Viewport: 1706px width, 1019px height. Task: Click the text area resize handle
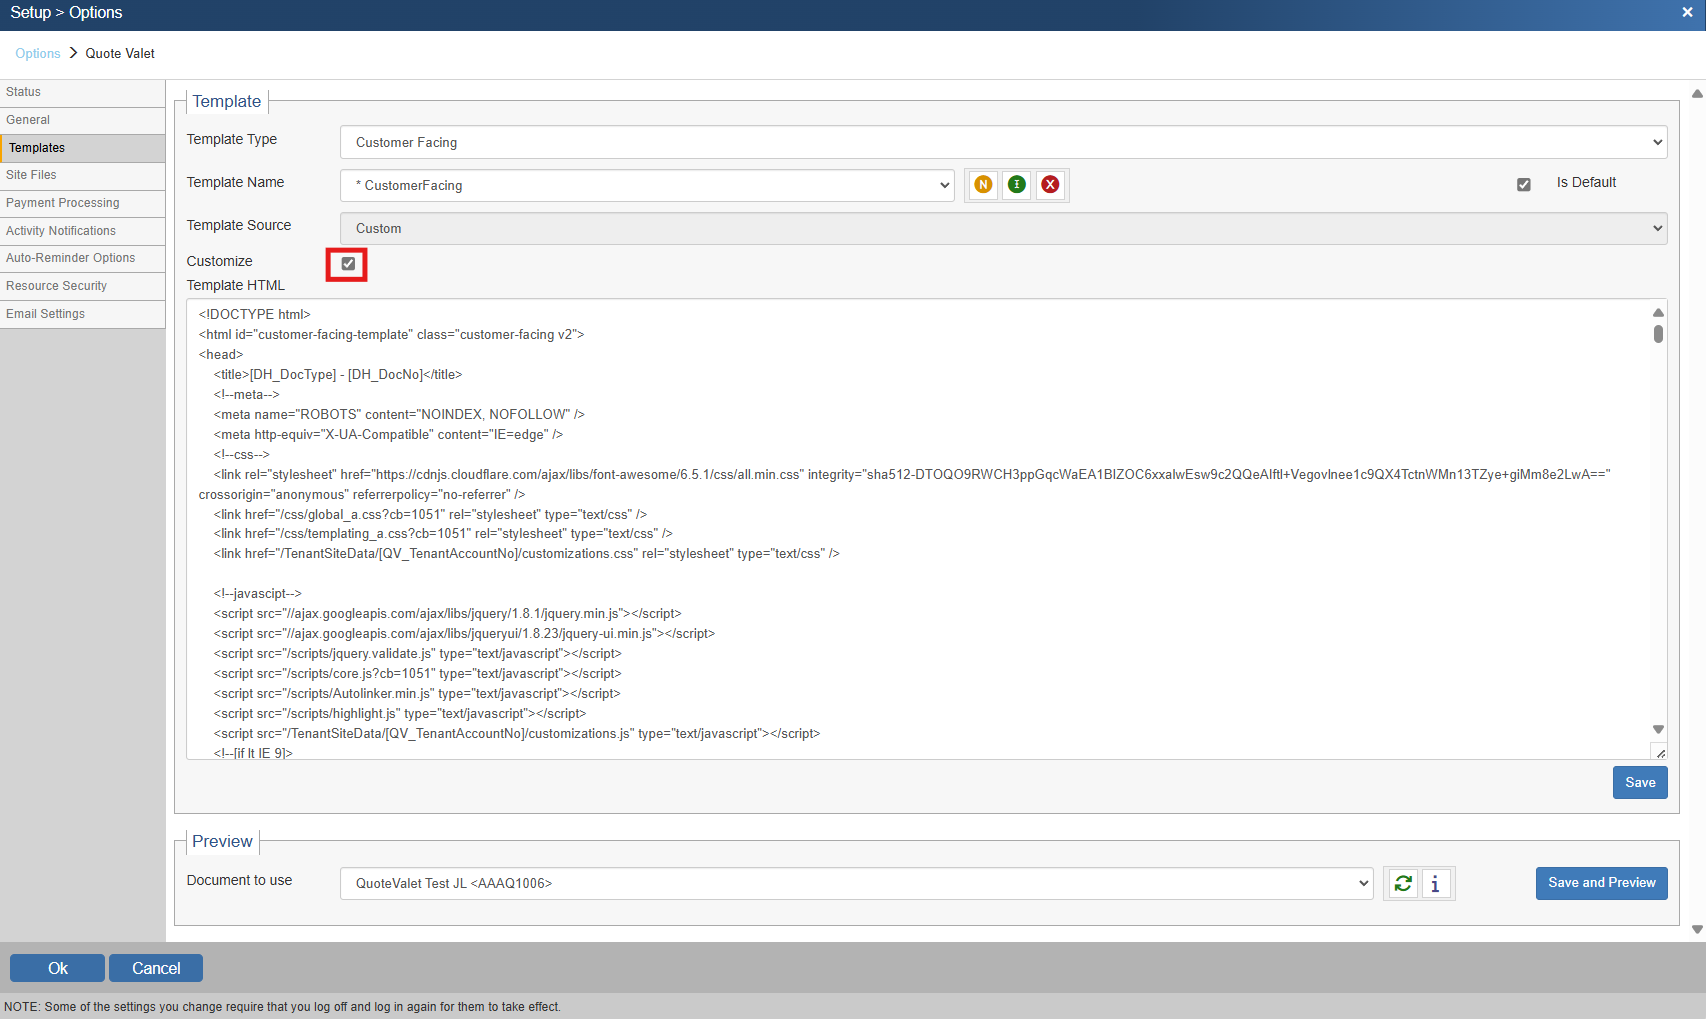pyautogui.click(x=1660, y=753)
